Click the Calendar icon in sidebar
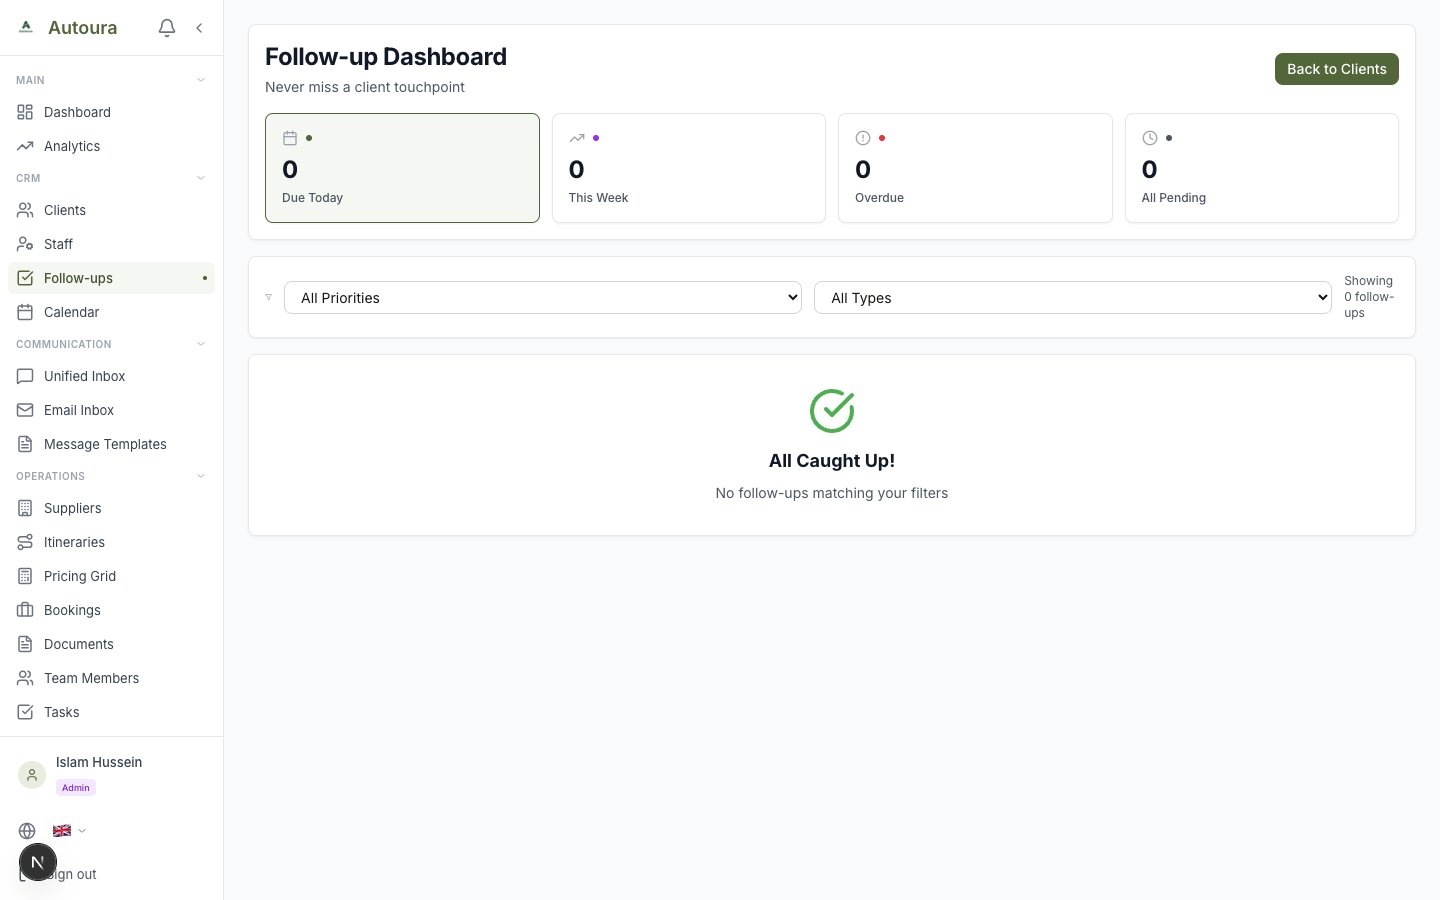This screenshot has width=1440, height=900. tap(25, 312)
